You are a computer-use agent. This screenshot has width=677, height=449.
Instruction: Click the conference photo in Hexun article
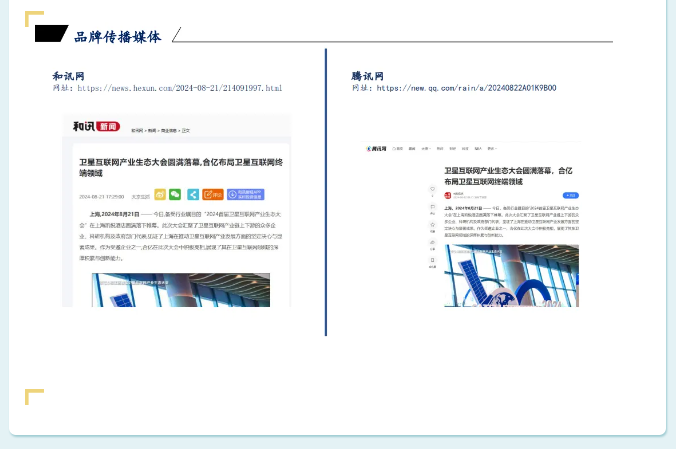click(x=181, y=290)
